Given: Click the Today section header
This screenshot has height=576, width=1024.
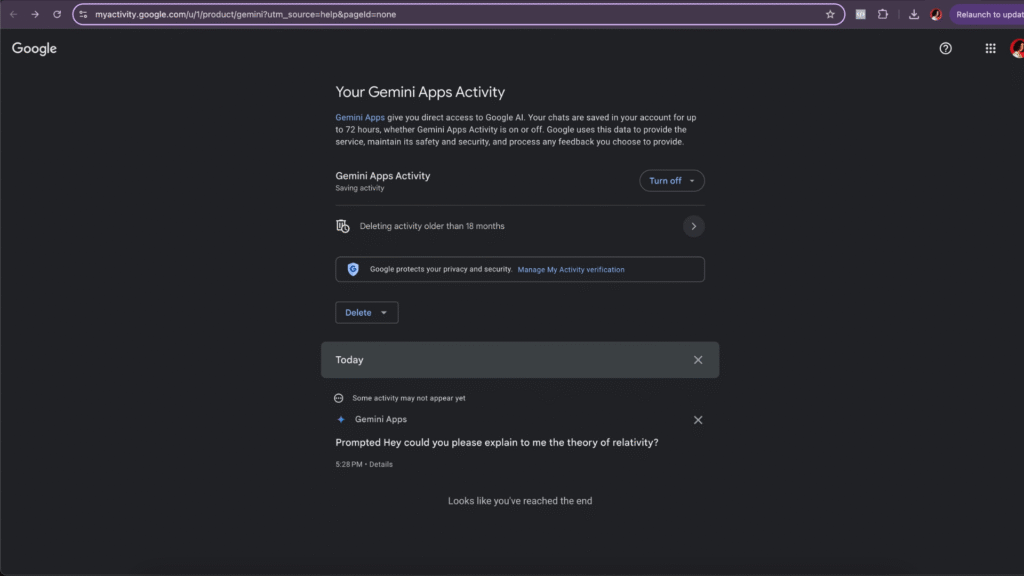Looking at the screenshot, I should click(x=520, y=360).
